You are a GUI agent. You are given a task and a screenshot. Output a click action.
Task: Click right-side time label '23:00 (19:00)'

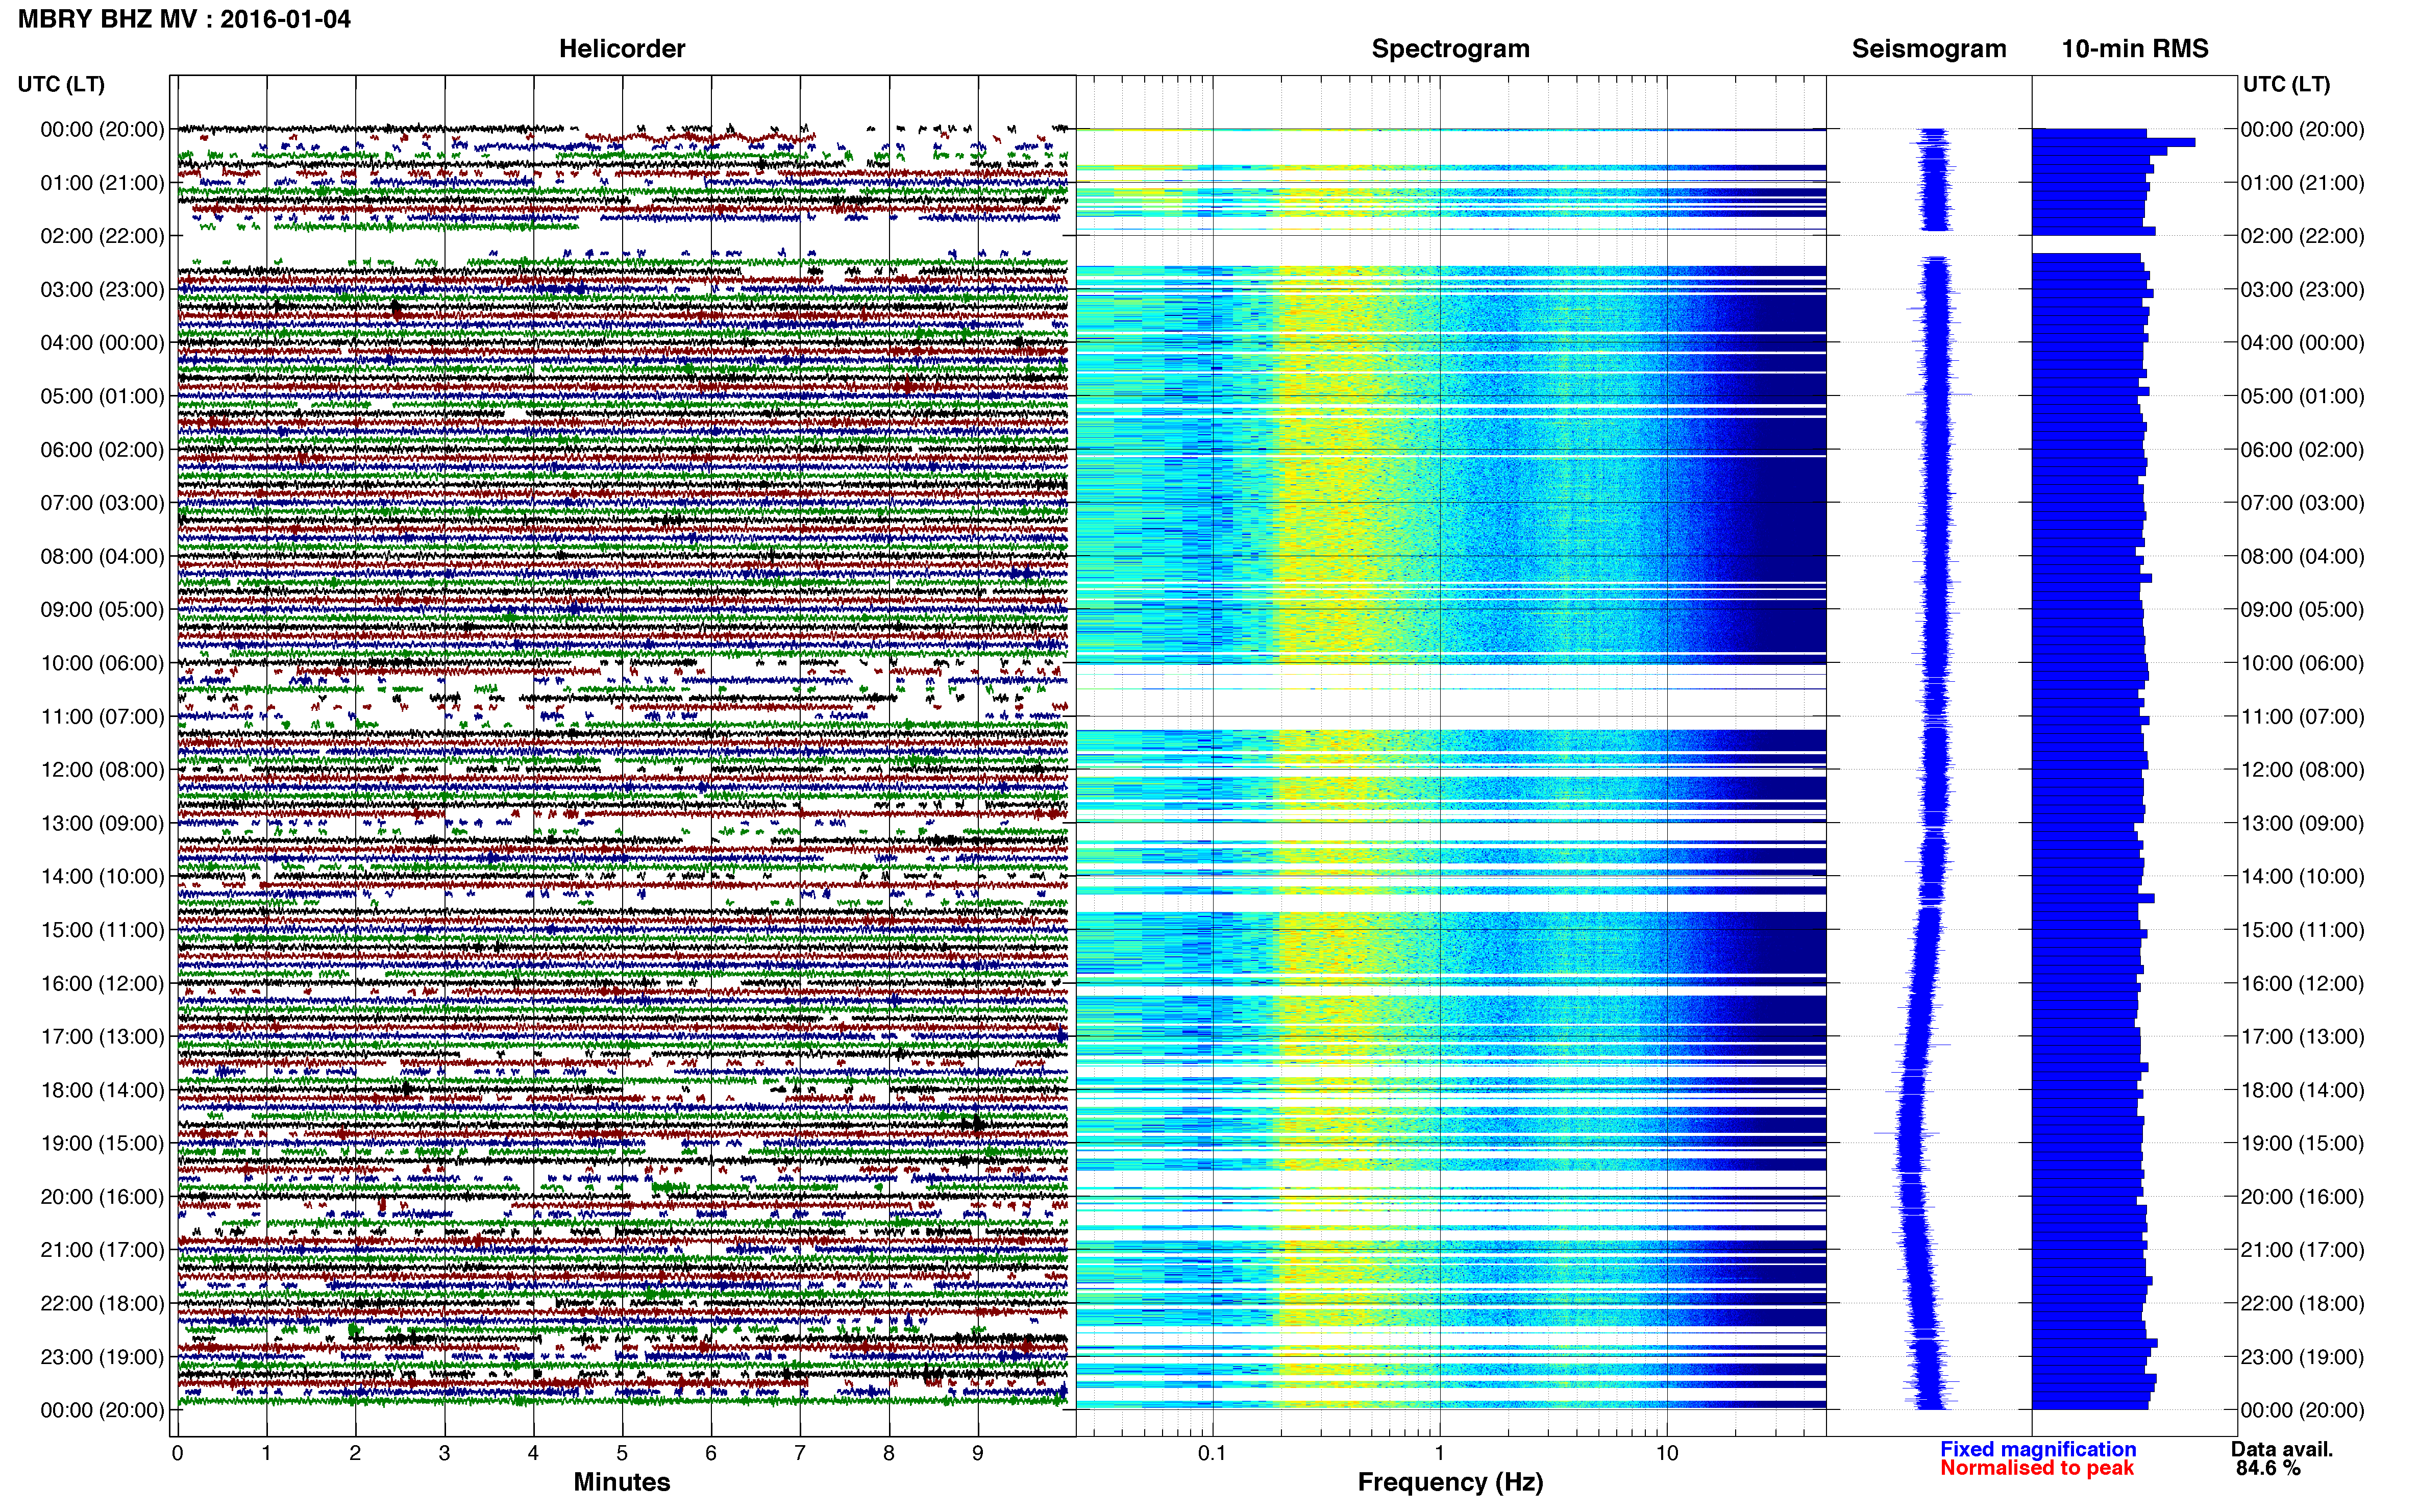pyautogui.click(x=2302, y=1357)
